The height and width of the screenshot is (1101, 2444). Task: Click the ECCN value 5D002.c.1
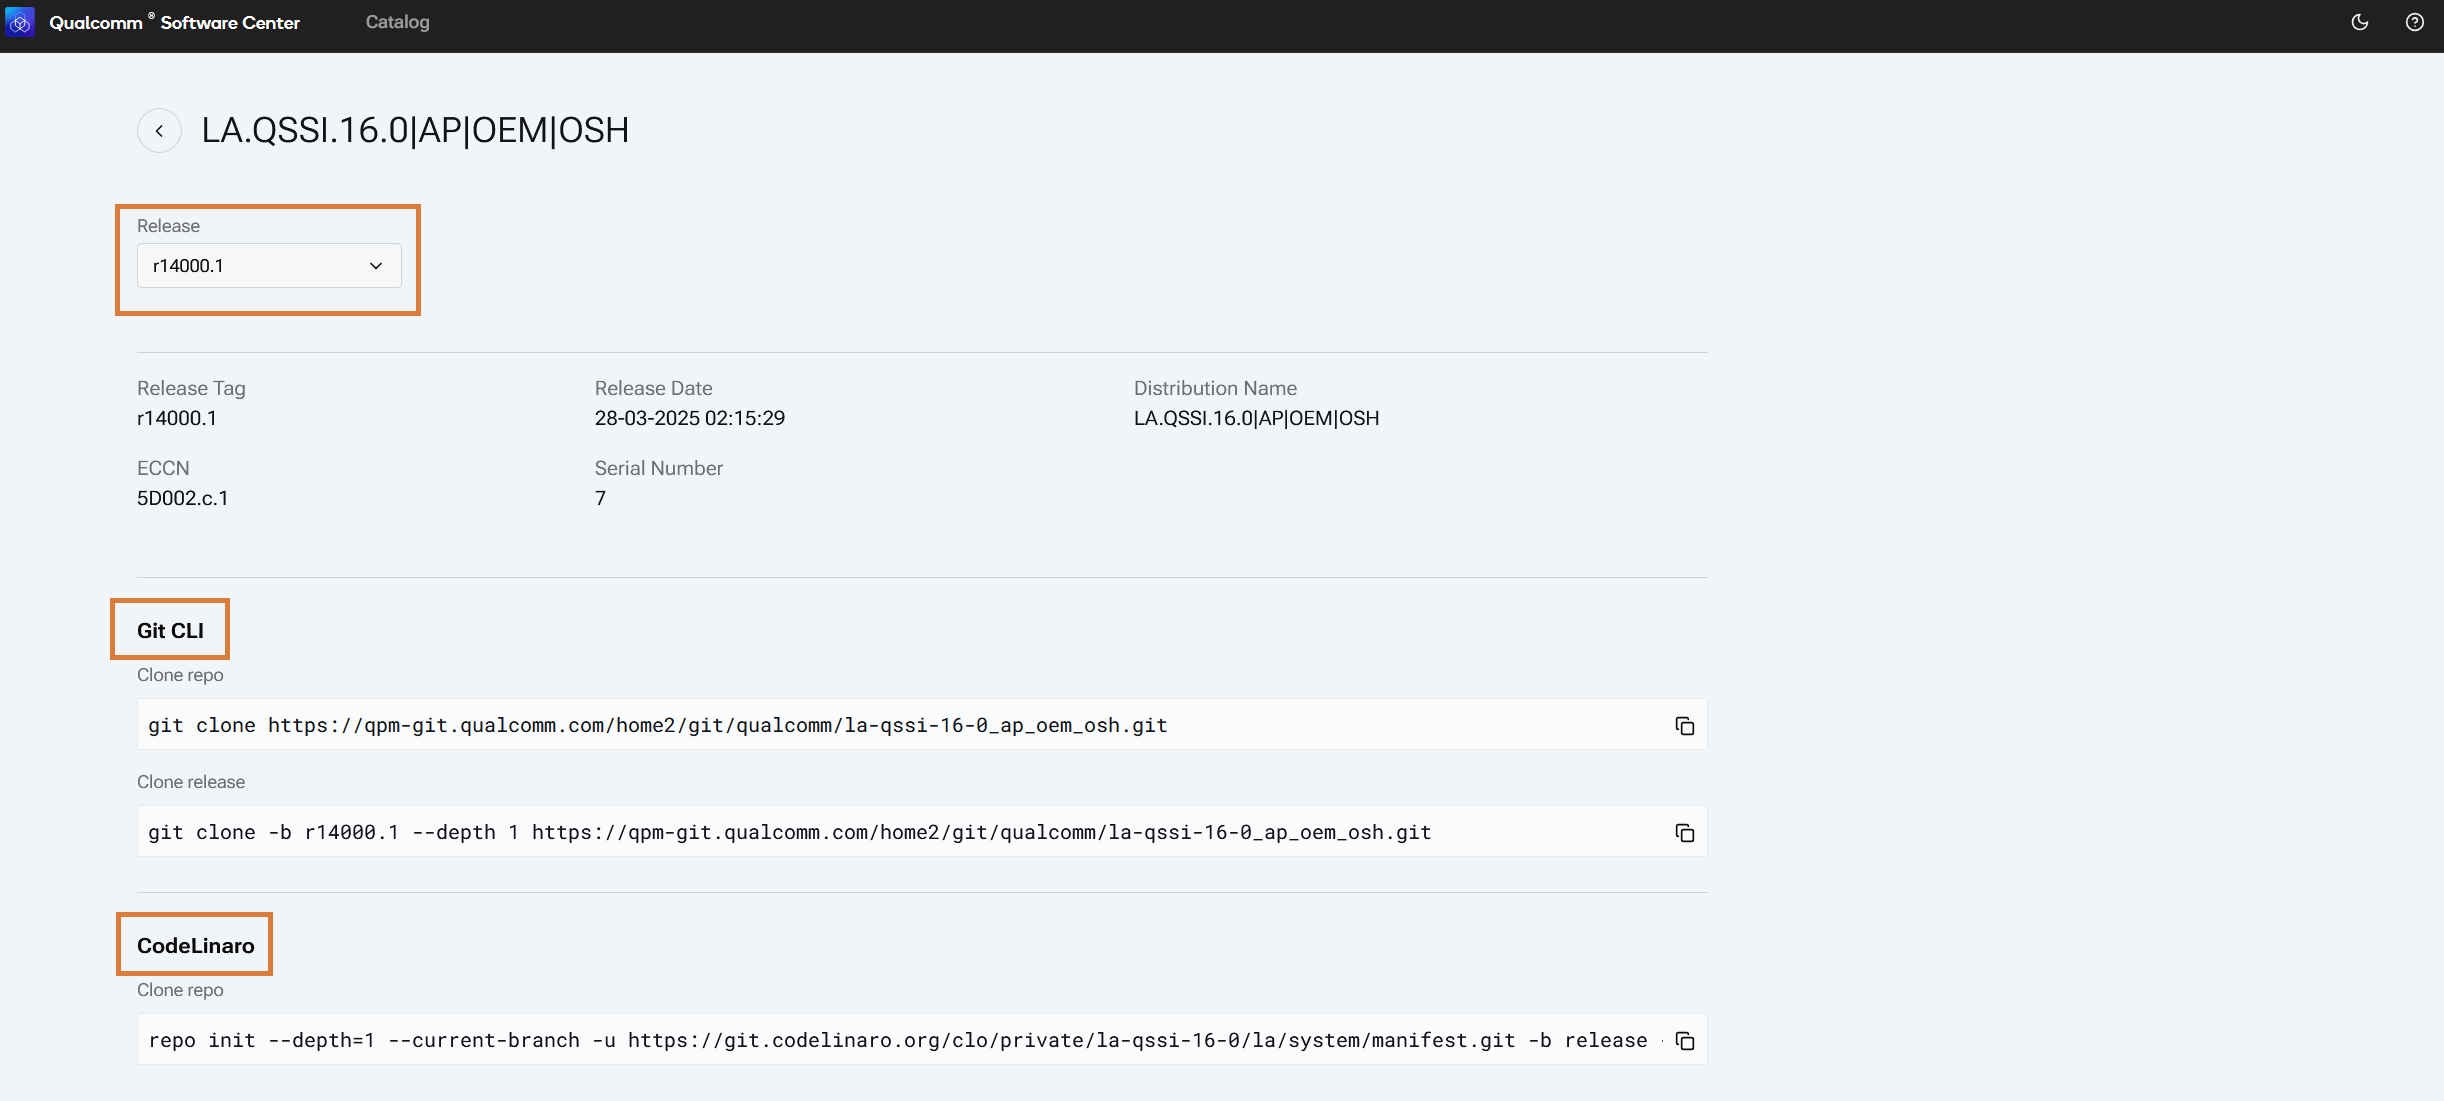[183, 498]
